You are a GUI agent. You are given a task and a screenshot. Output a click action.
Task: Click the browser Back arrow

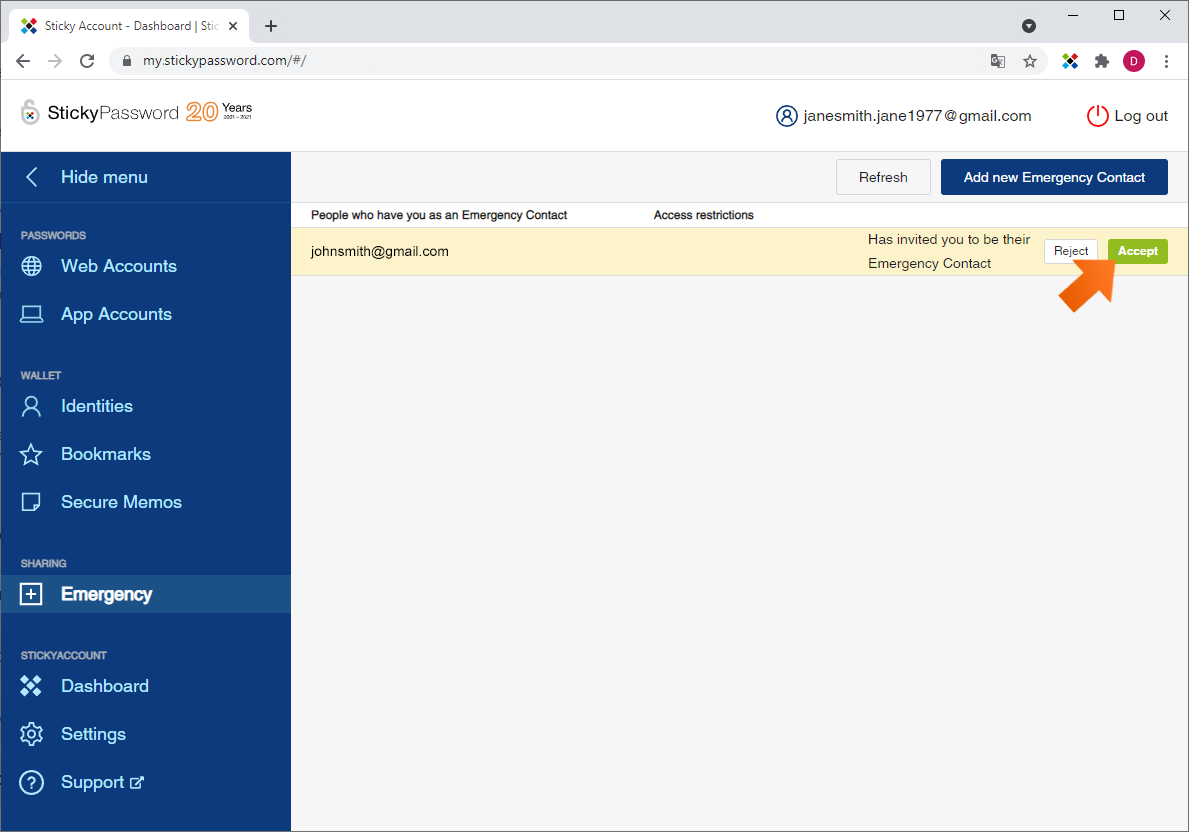click(23, 61)
